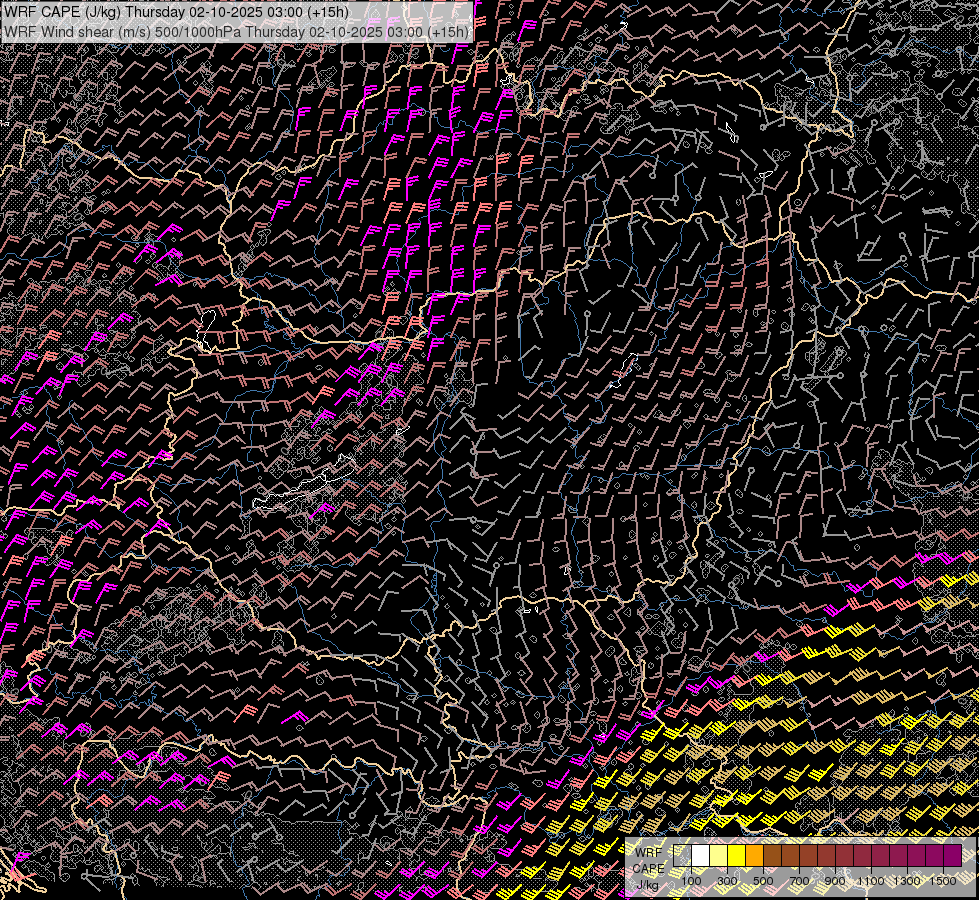
Task: Pick the pale yellow CAPE legend swatch
Action: click(718, 856)
